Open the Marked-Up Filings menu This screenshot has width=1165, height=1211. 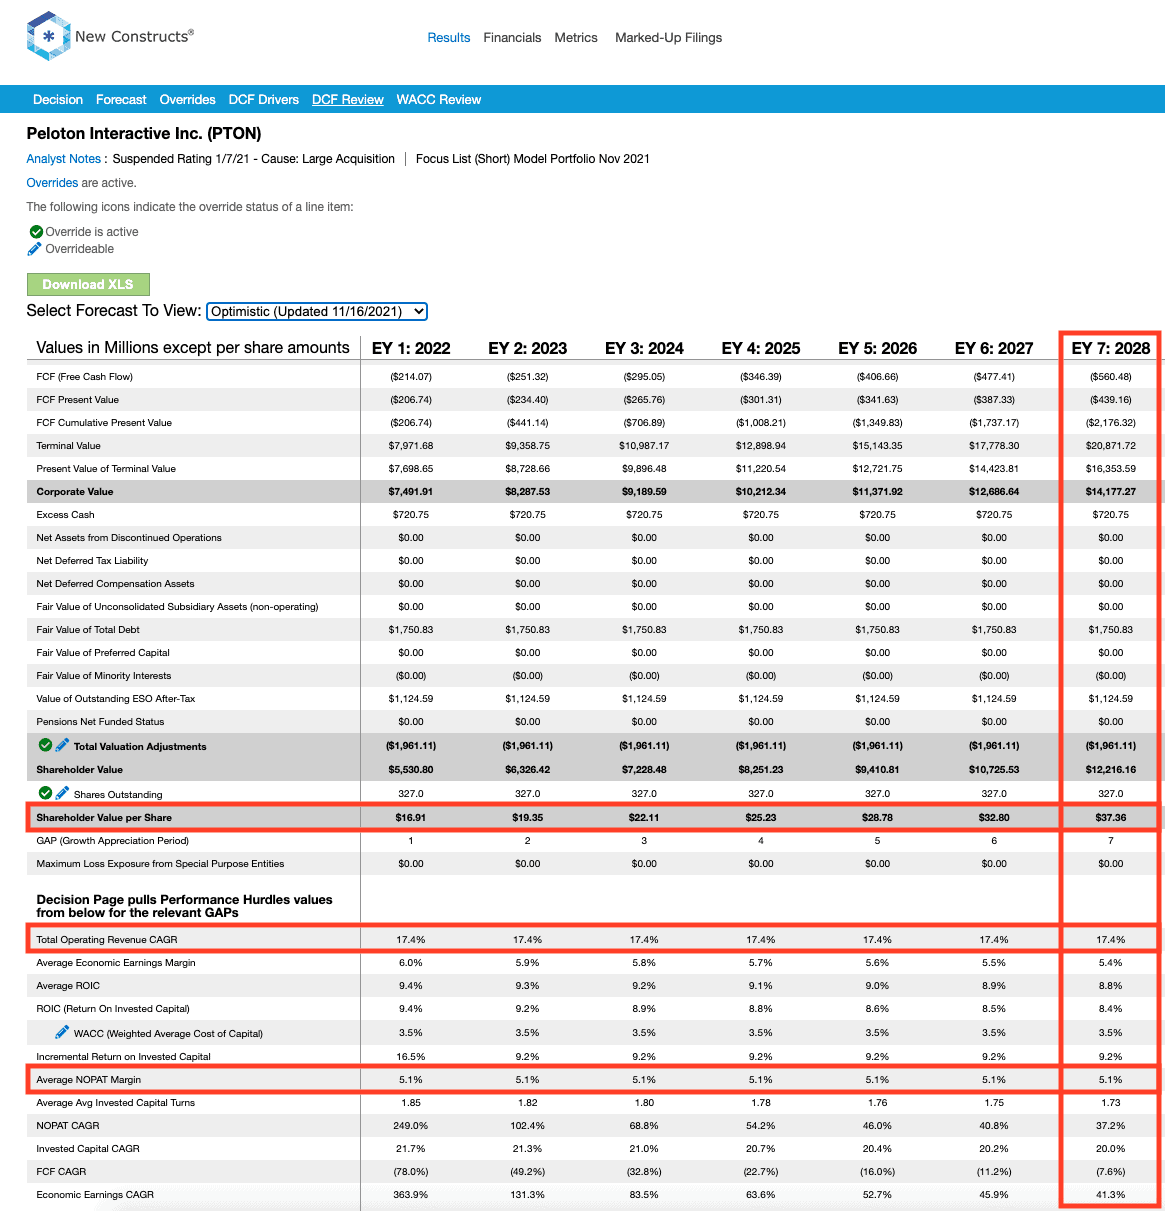(668, 38)
